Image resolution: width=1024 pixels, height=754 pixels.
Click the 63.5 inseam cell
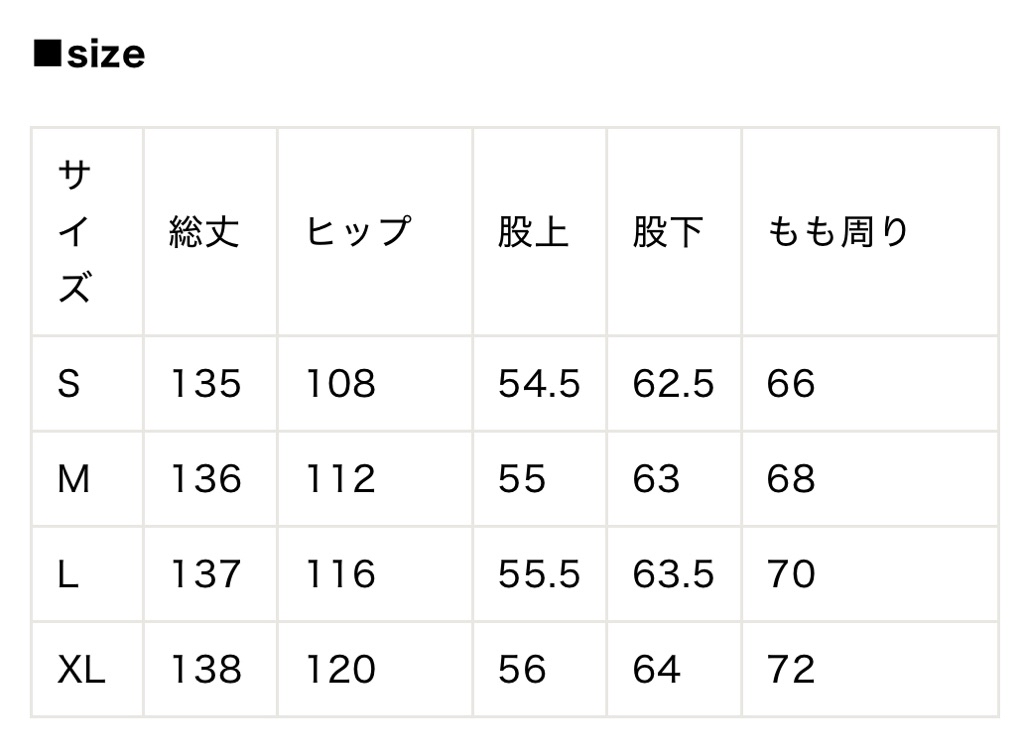(x=673, y=574)
